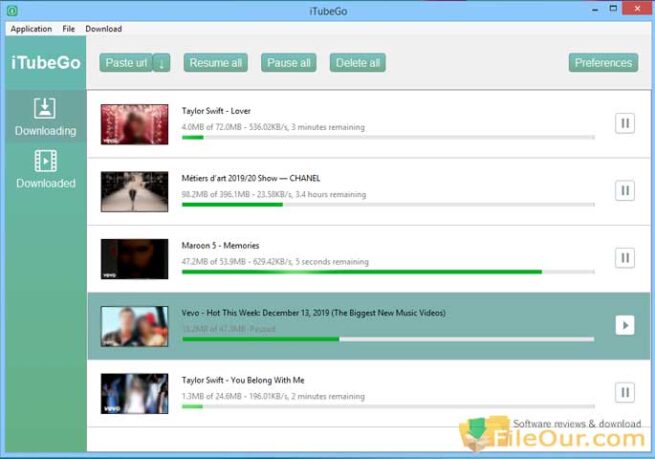
Task: Click the You Belong With Me progress bar
Action: [x=388, y=406]
